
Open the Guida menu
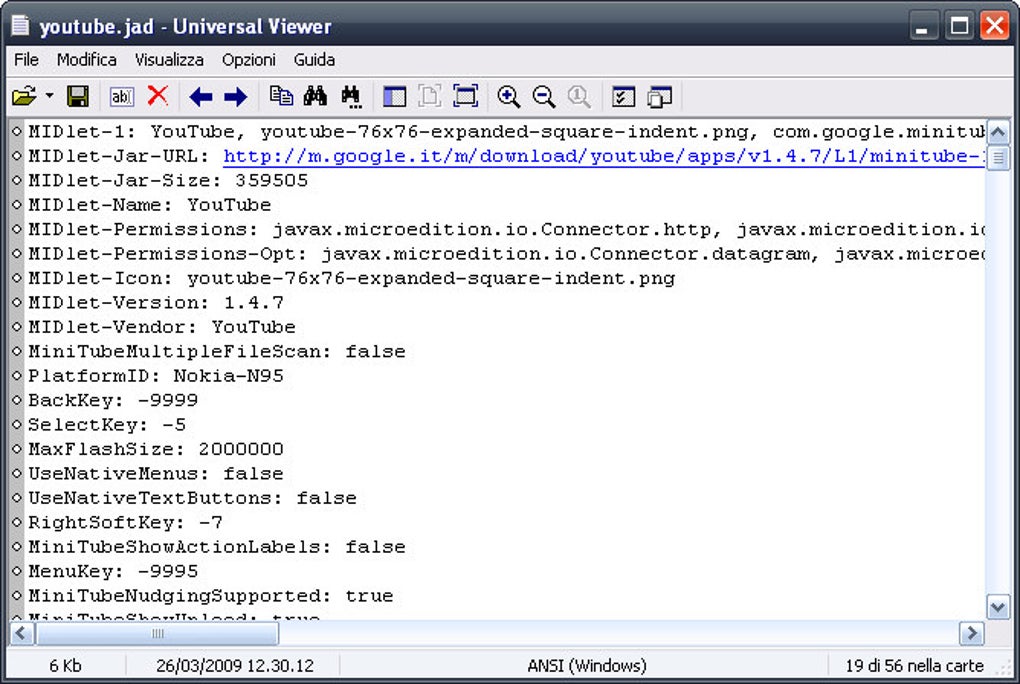tap(314, 60)
